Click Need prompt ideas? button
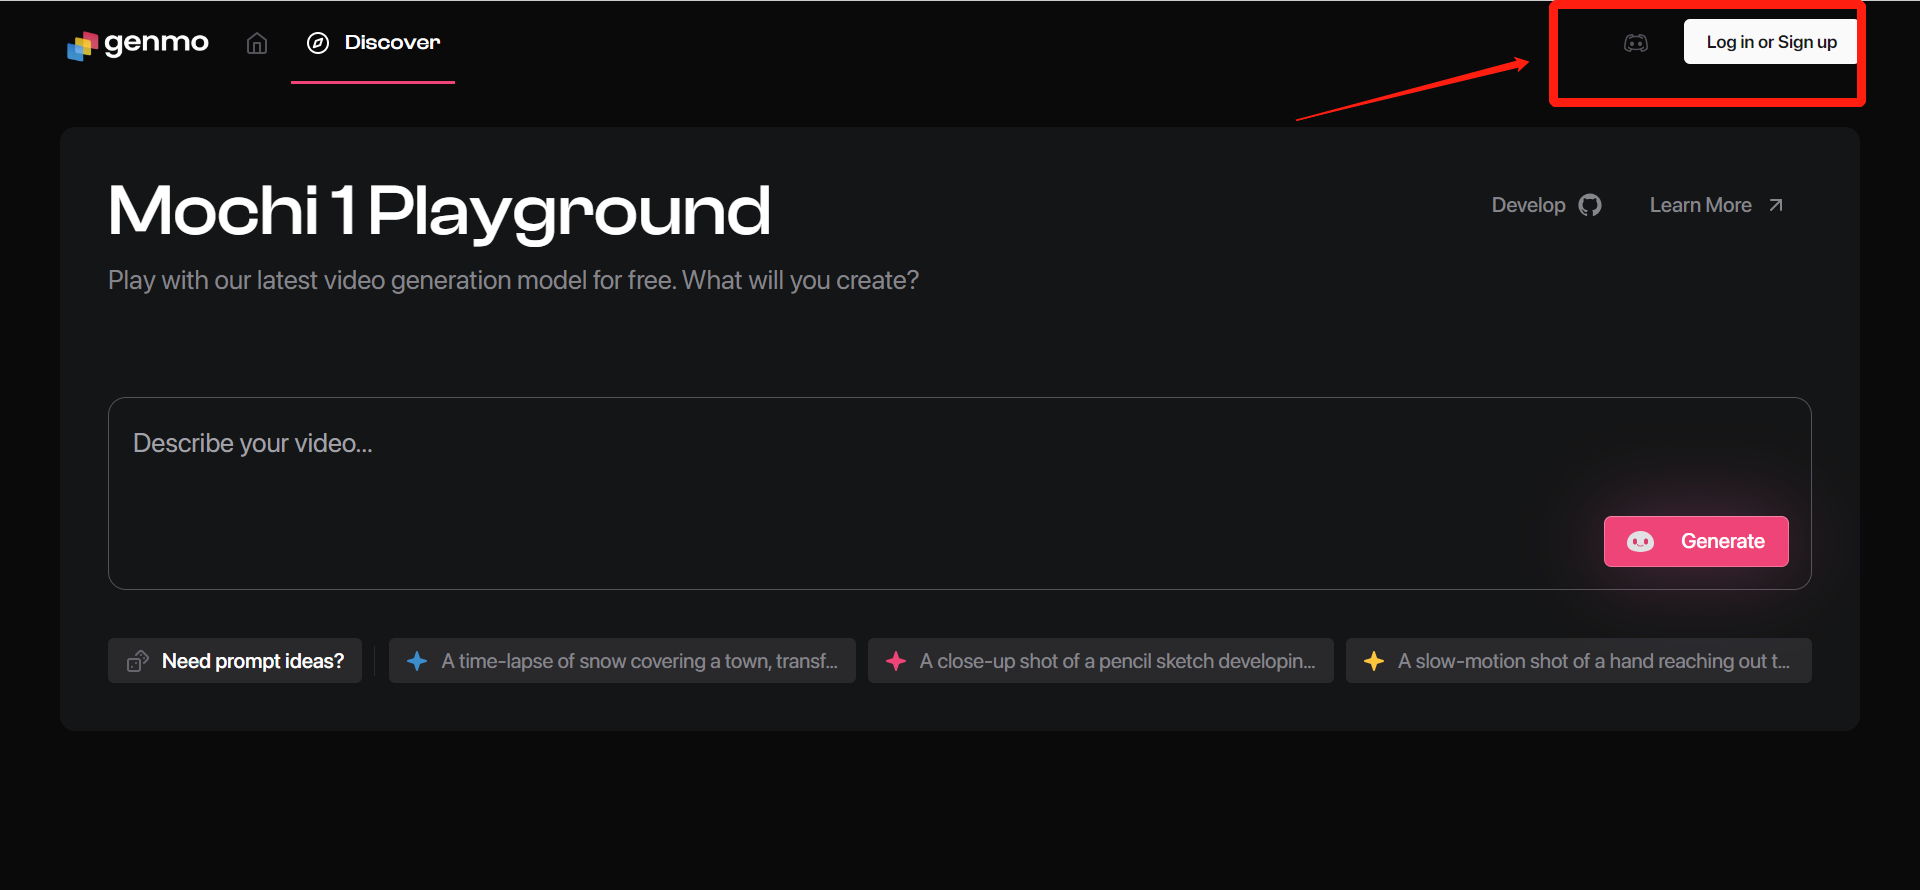 click(235, 661)
